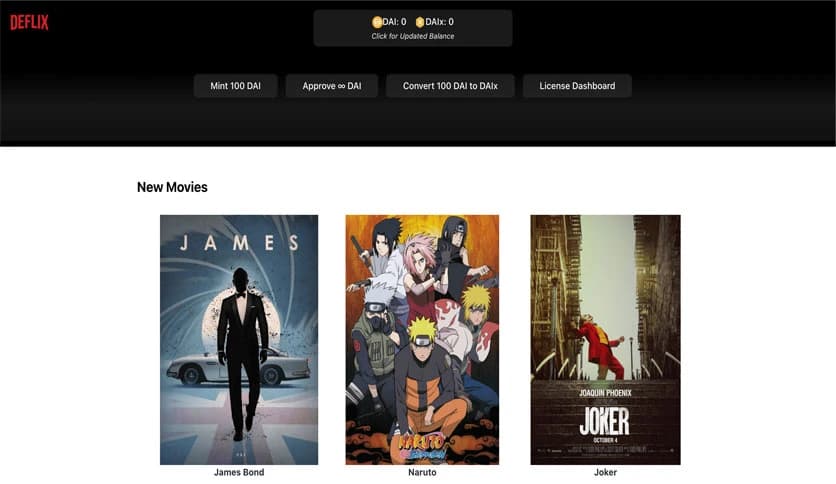Viewport: 836px width, 484px height.
Task: Click the Naruto title label
Action: point(422,472)
